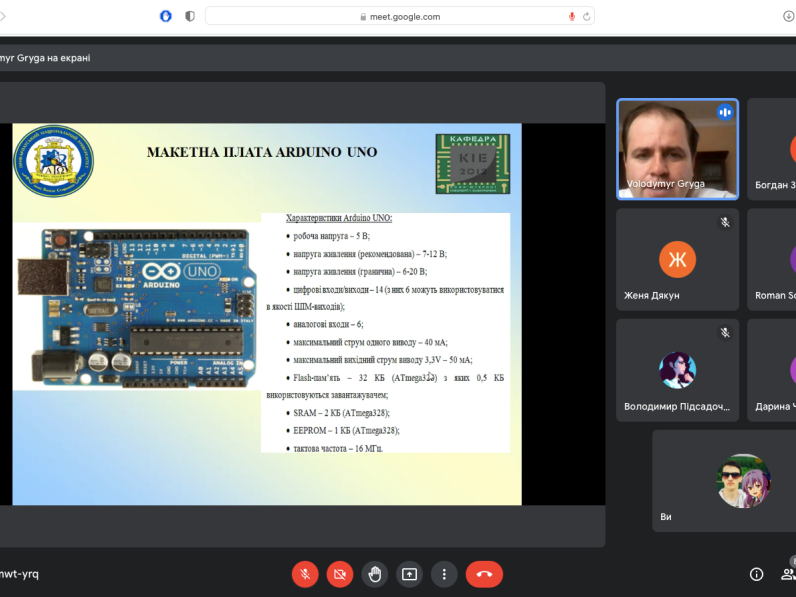Click the shared Arduino UNO presentation slide
This screenshot has height=597, width=796.
[x=266, y=313]
